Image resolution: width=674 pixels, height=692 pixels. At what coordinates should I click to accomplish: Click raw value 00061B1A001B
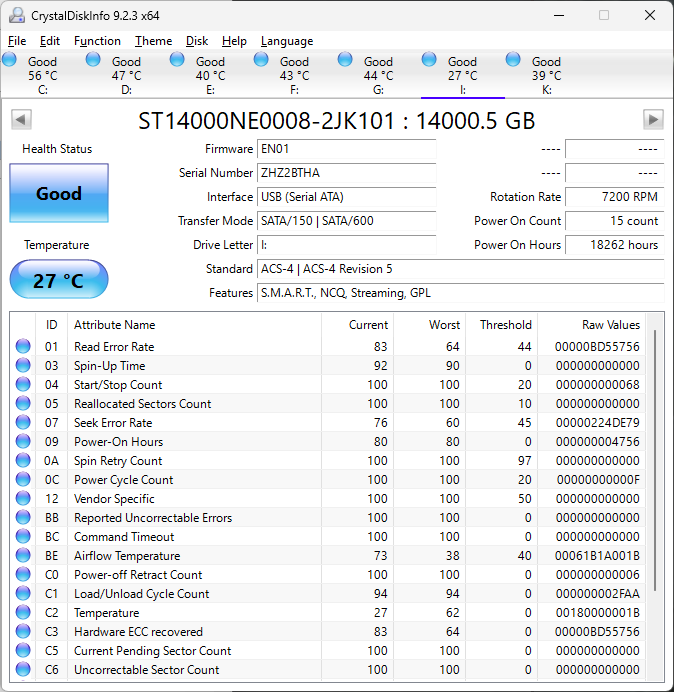tap(597, 556)
